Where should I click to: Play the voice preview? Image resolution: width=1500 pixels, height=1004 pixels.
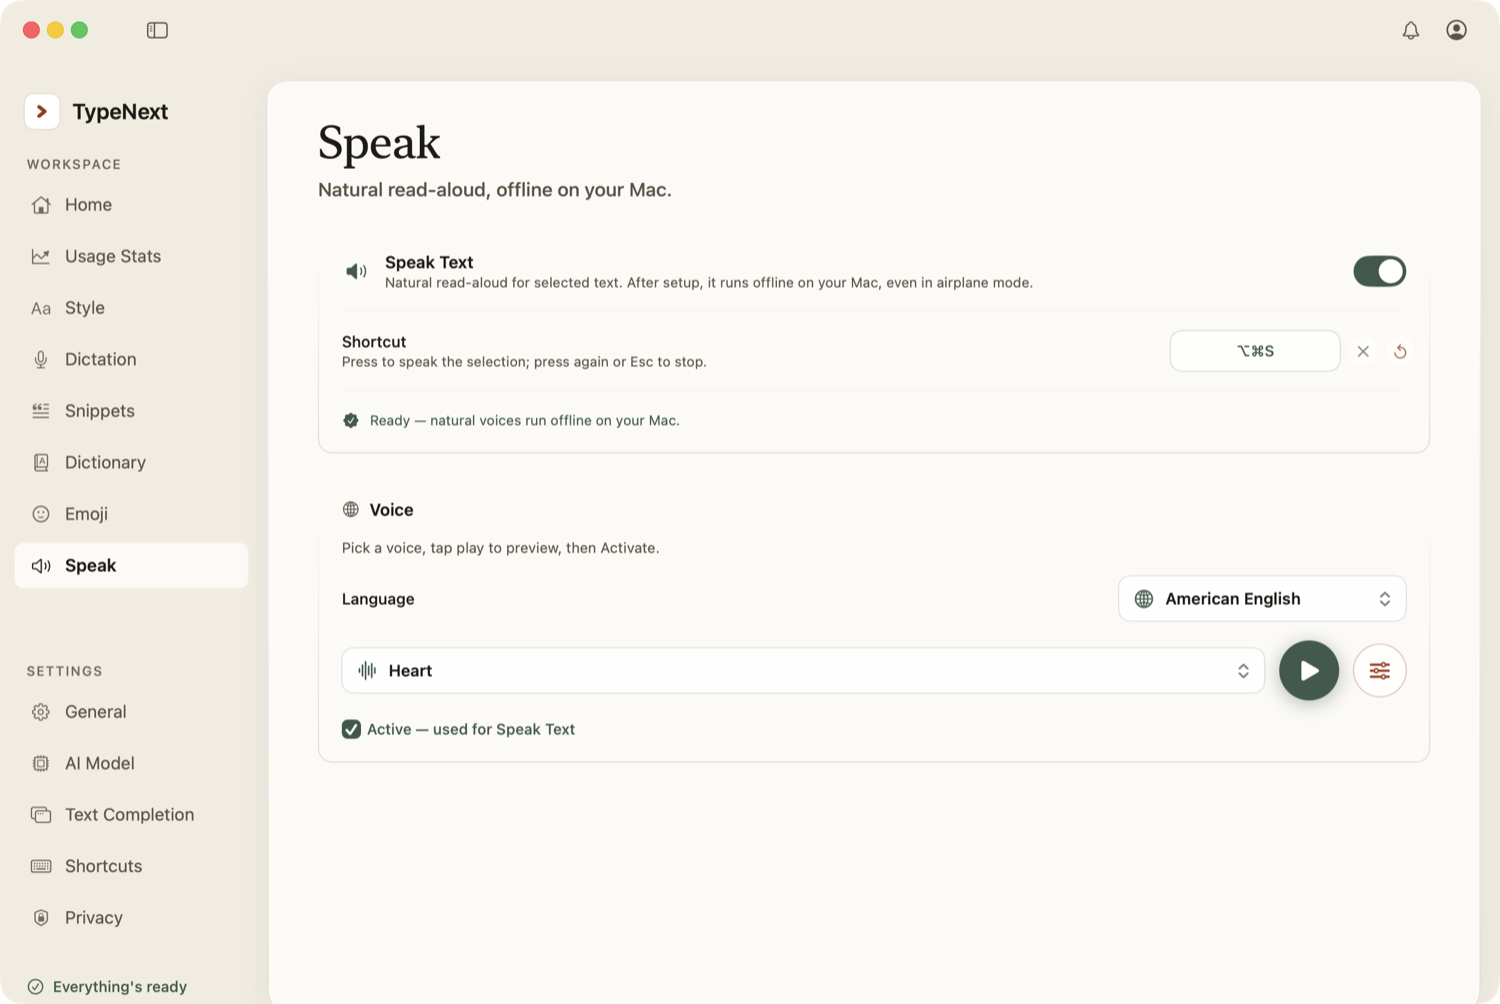1308,670
